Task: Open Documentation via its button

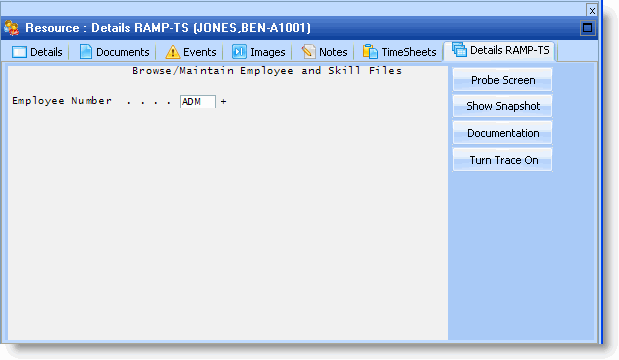Action: click(503, 133)
